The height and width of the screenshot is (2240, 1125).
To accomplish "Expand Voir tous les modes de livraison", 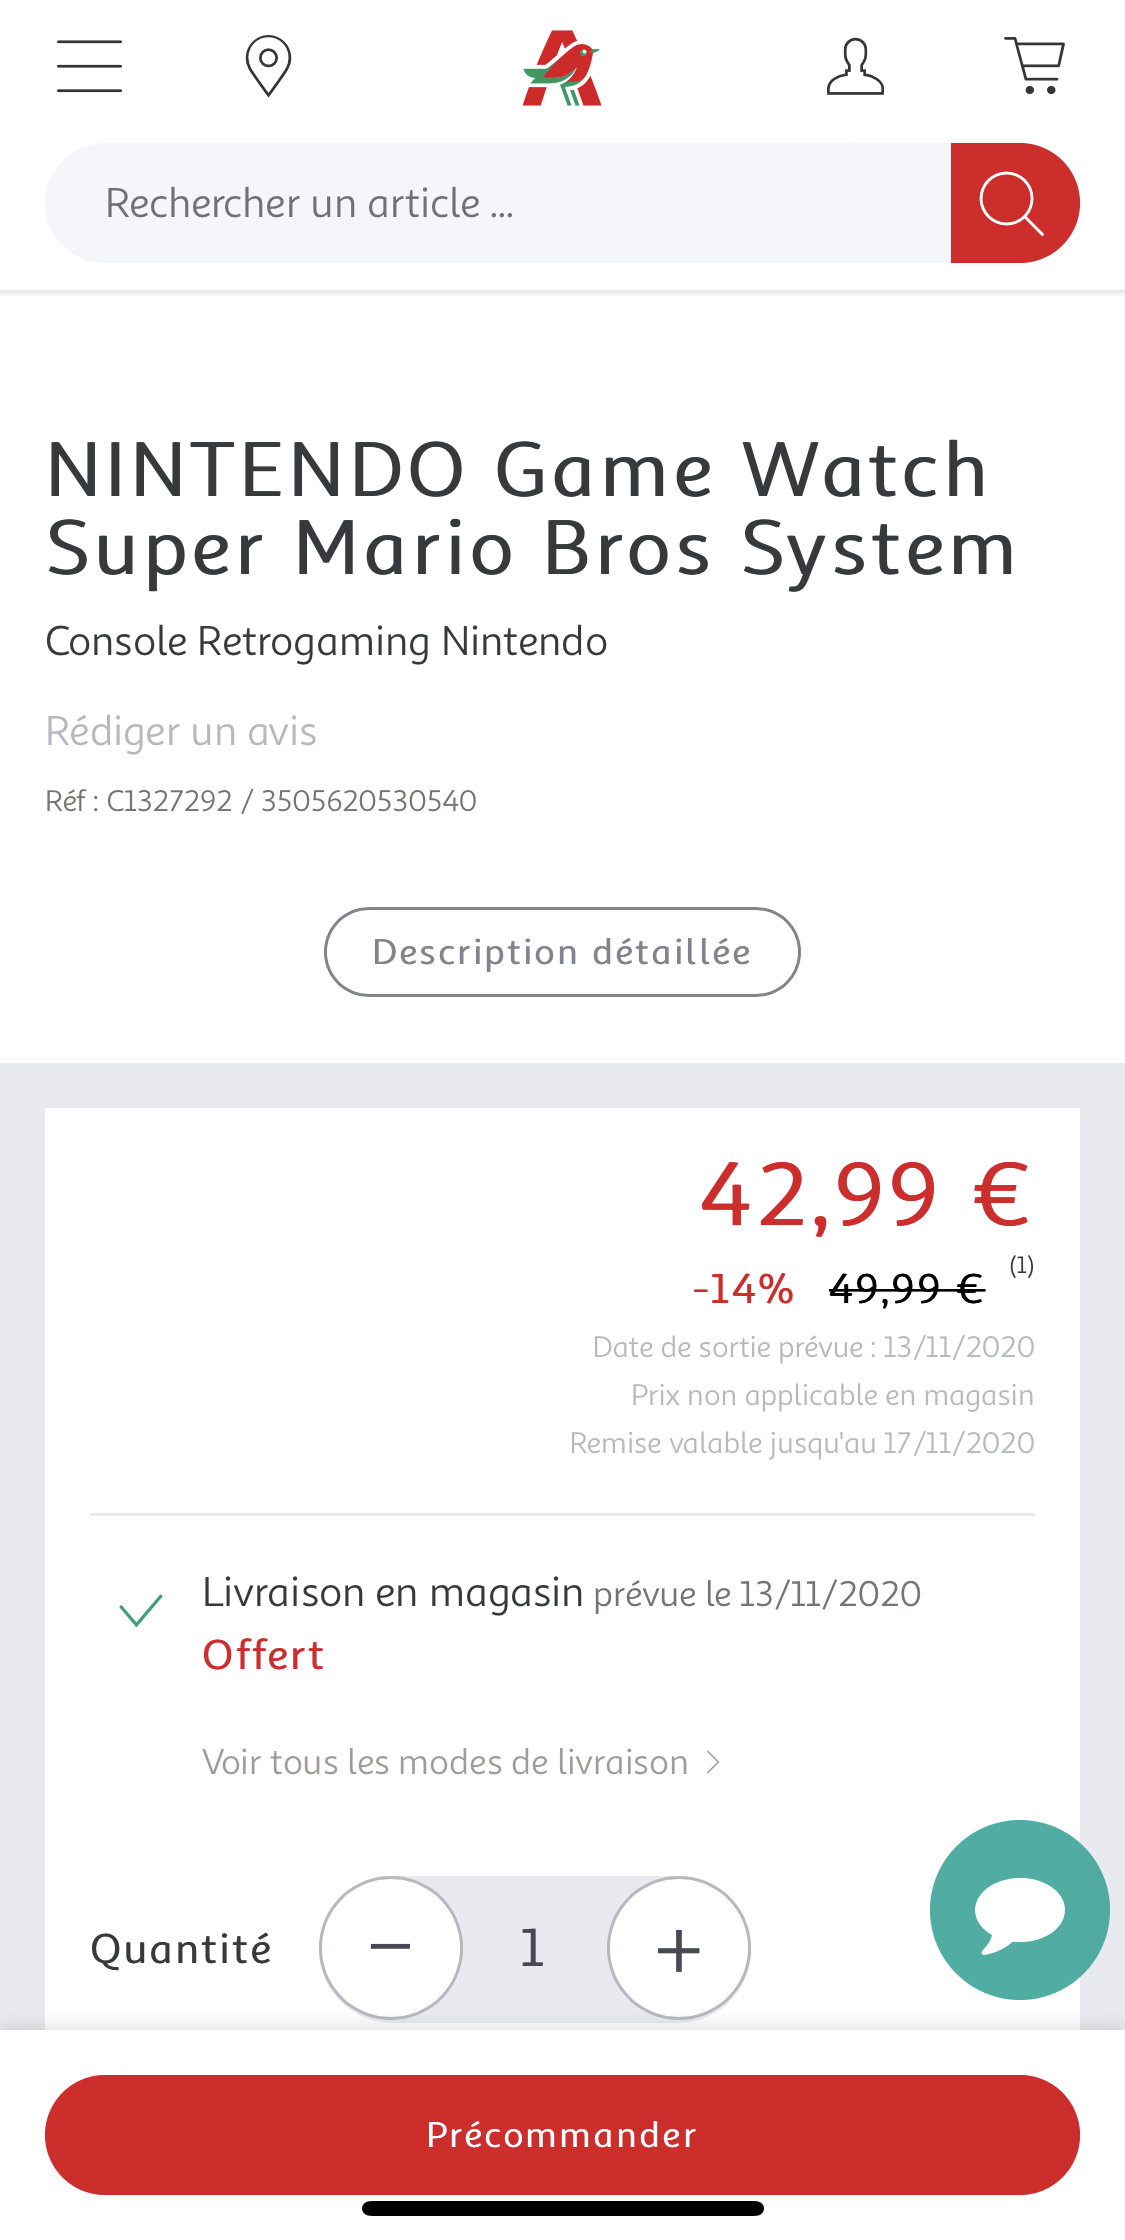I will [x=445, y=1762].
